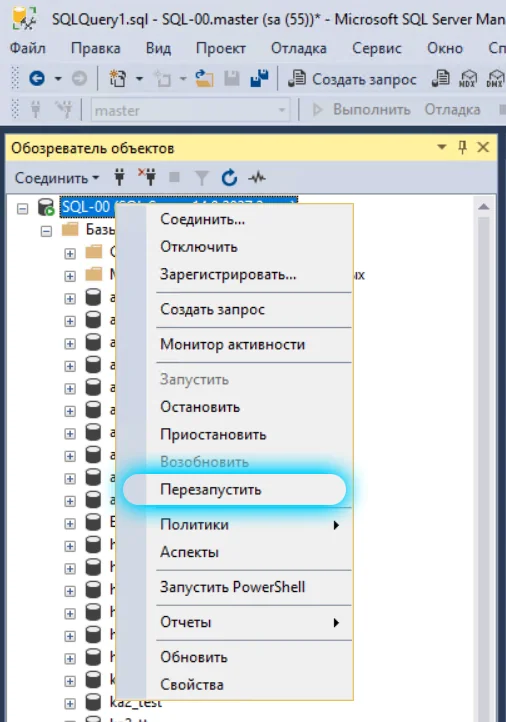Click the disconnect icon with red X
The image size is (506, 722).
click(x=147, y=177)
